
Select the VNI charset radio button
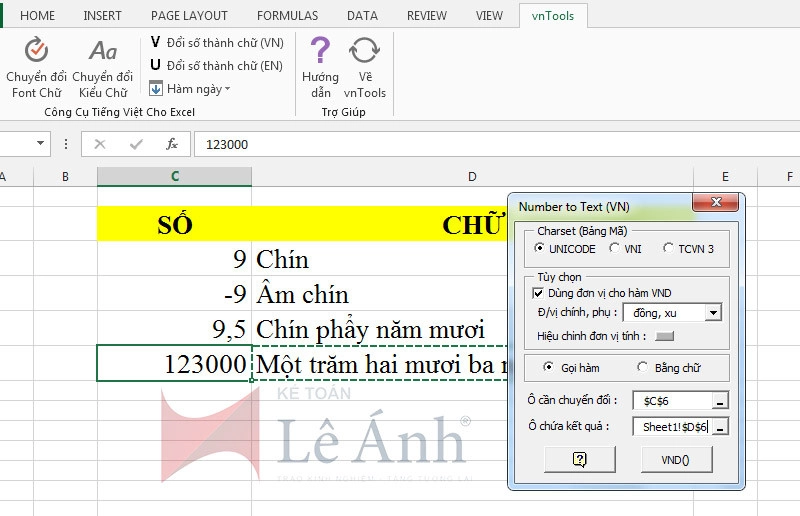pos(615,248)
